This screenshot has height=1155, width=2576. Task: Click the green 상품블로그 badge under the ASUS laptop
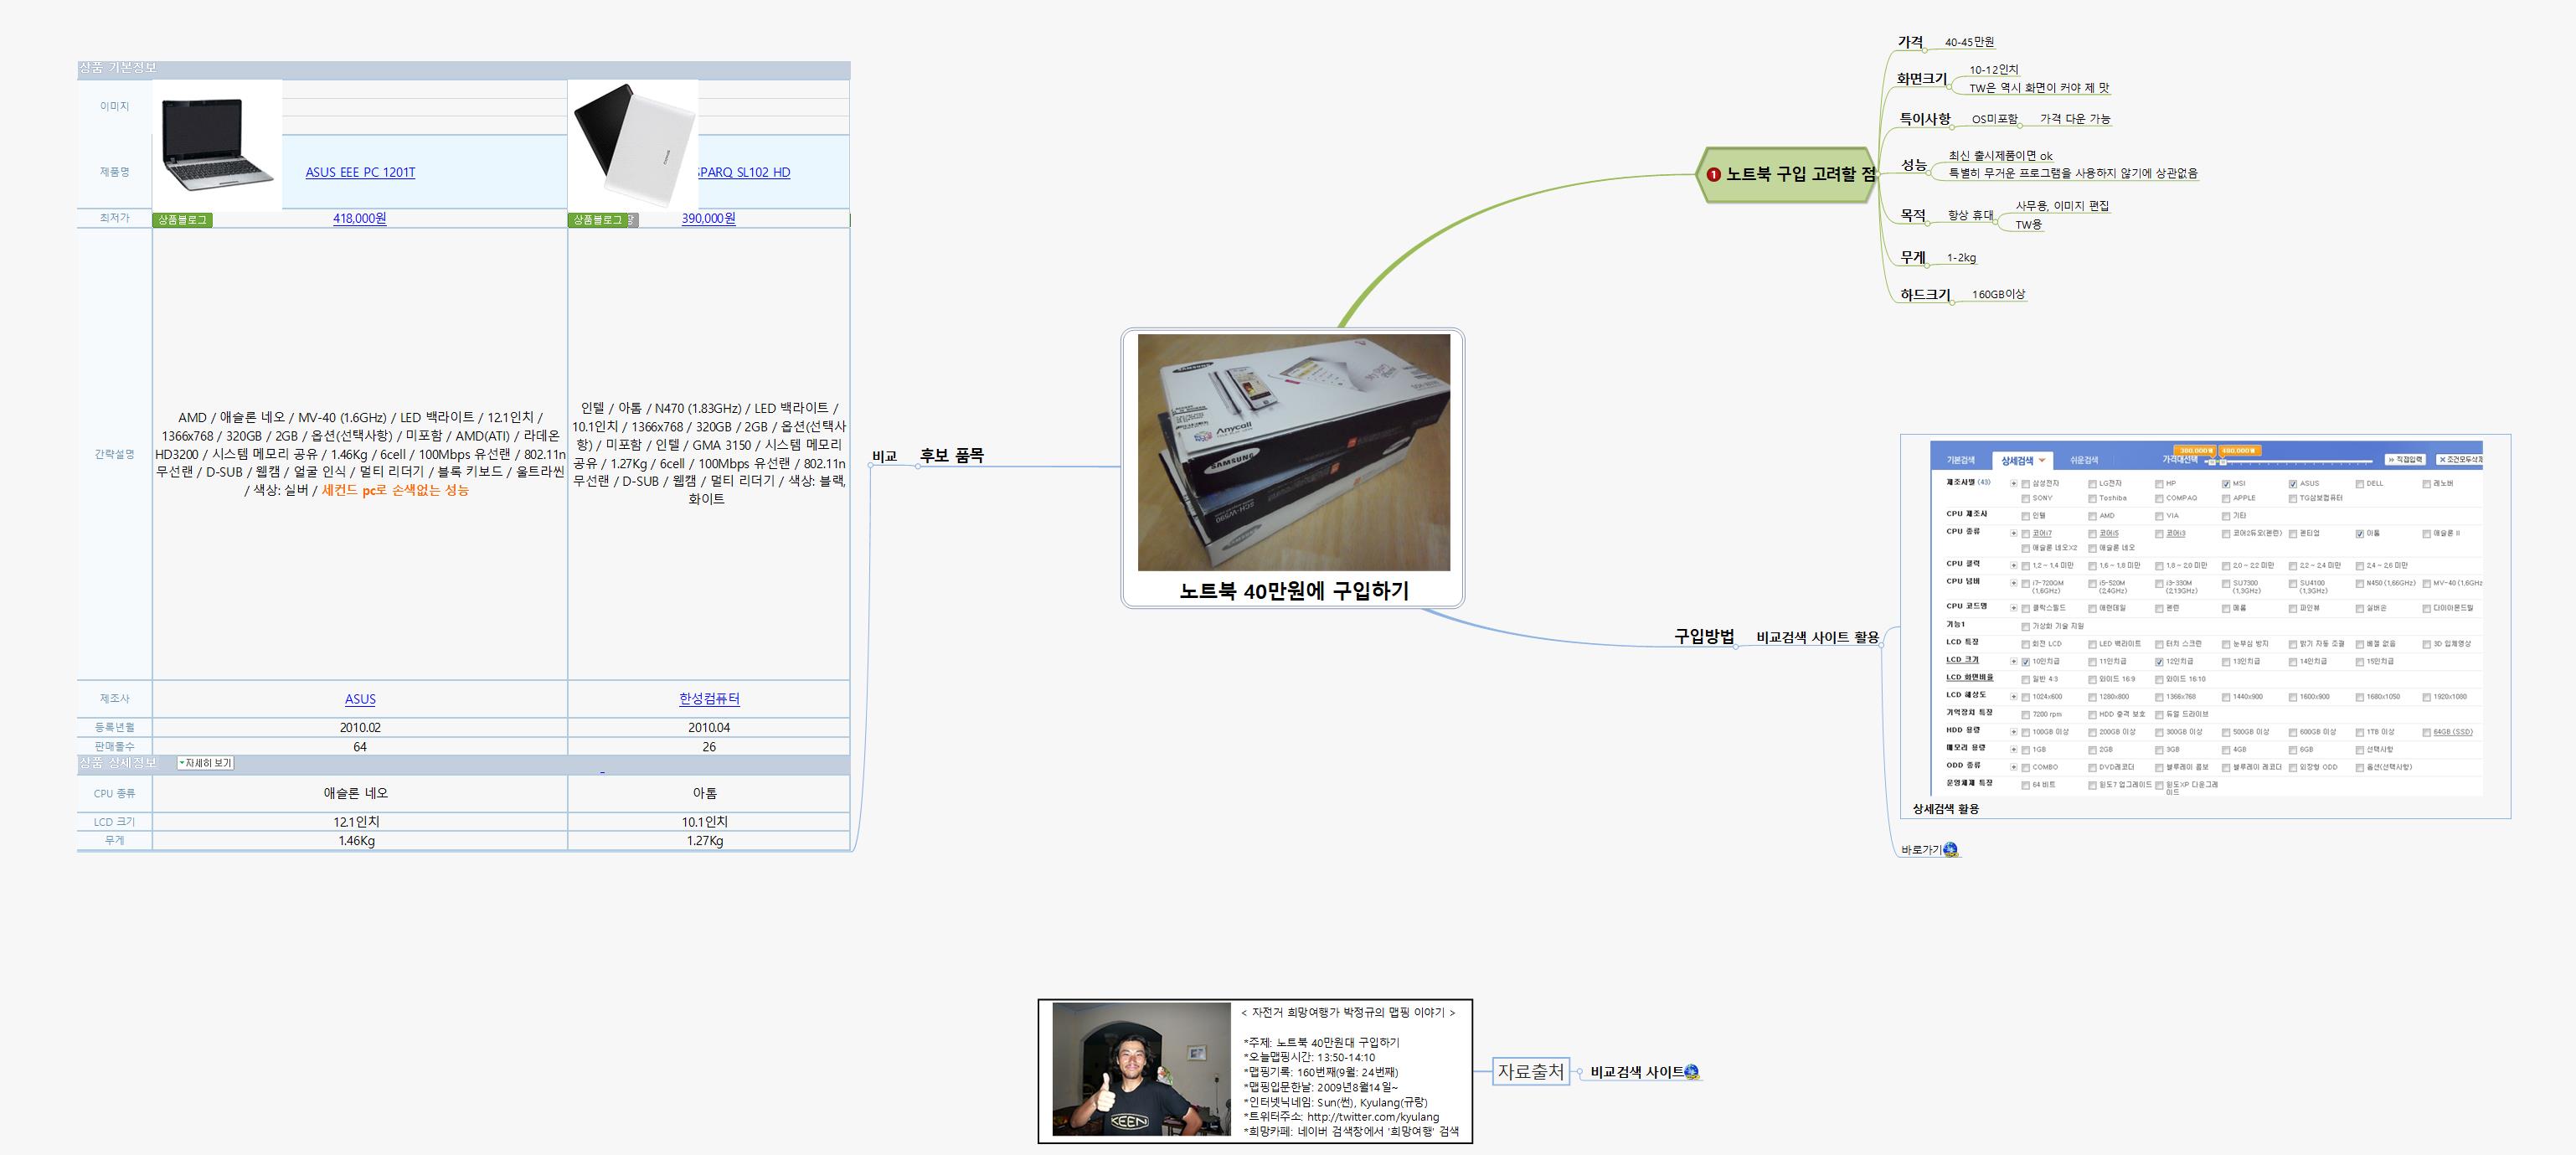click(x=182, y=220)
